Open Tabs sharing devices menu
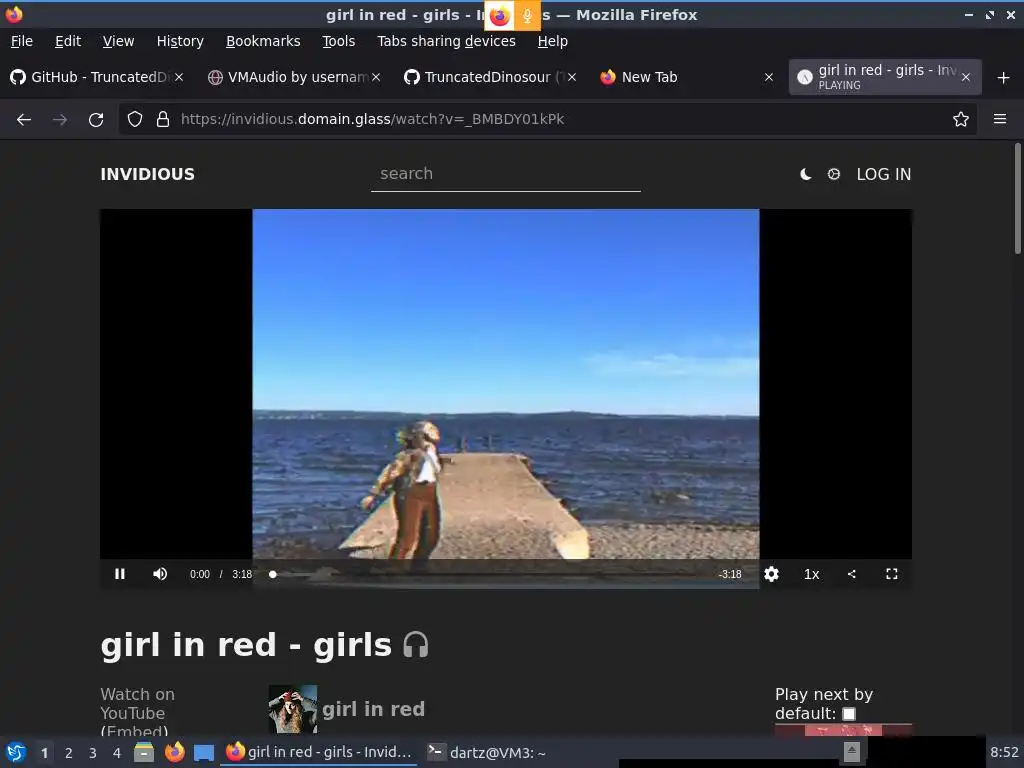This screenshot has height=768, width=1024. tap(447, 41)
